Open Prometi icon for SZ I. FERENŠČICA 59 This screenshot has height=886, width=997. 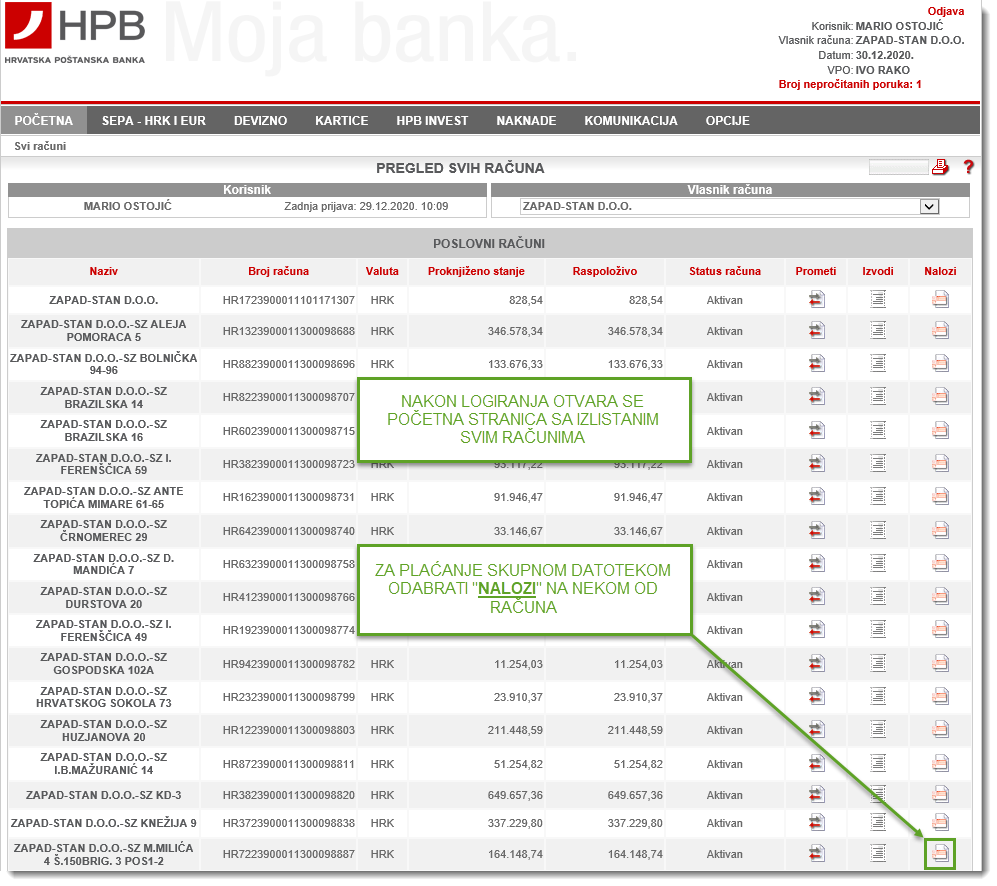click(816, 464)
